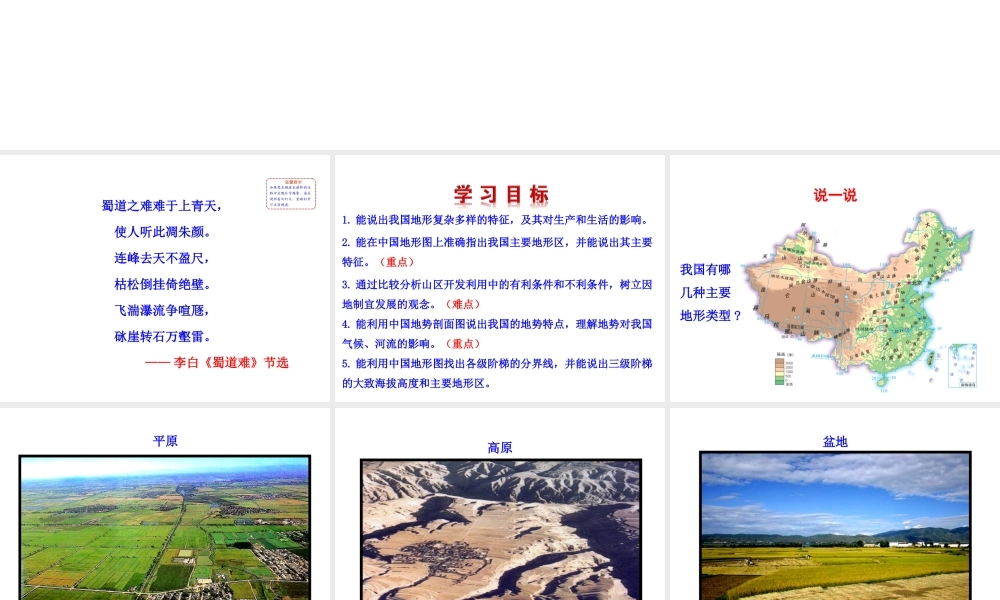This screenshot has width=1000, height=600.
Task: Click the 平原 slide label
Action: point(165,441)
